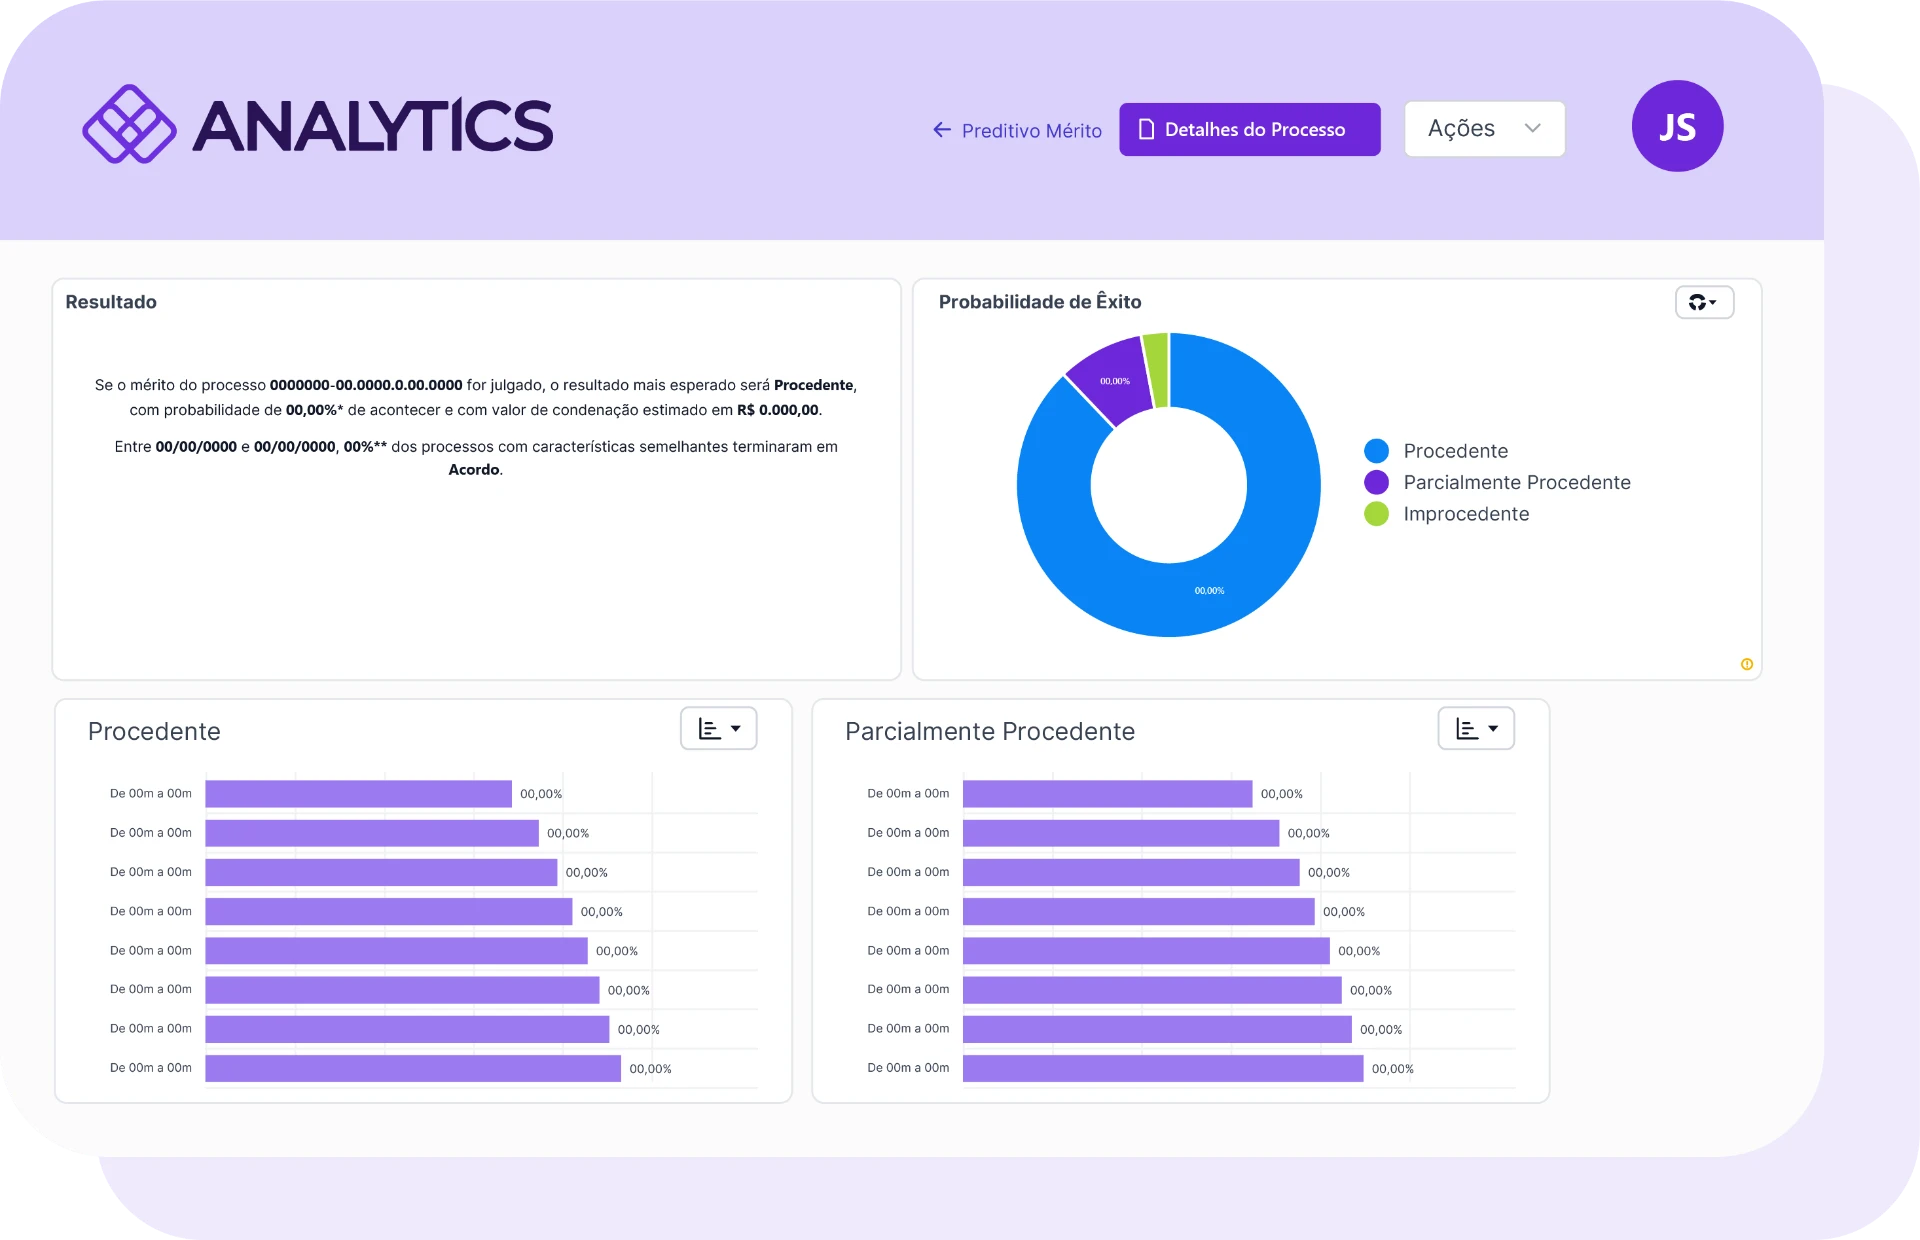The image size is (1920, 1240).
Task: Open chart options in Probabilidade de Êxito
Action: click(1704, 302)
